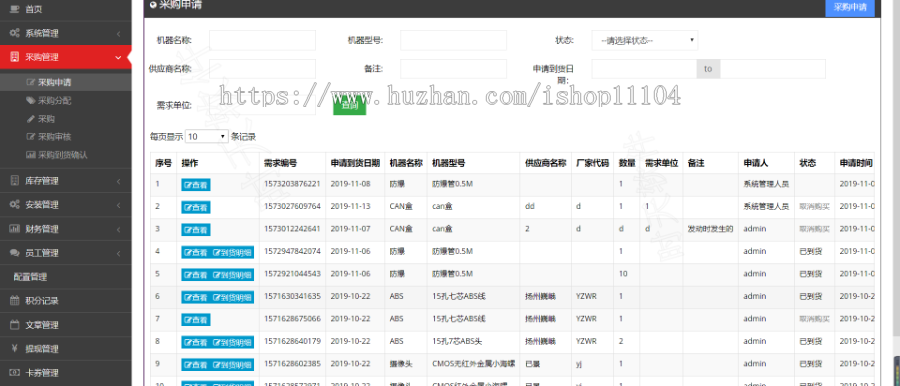Click 查看 for request 1573027609764
Screen dimensions: 900x386
point(196,207)
